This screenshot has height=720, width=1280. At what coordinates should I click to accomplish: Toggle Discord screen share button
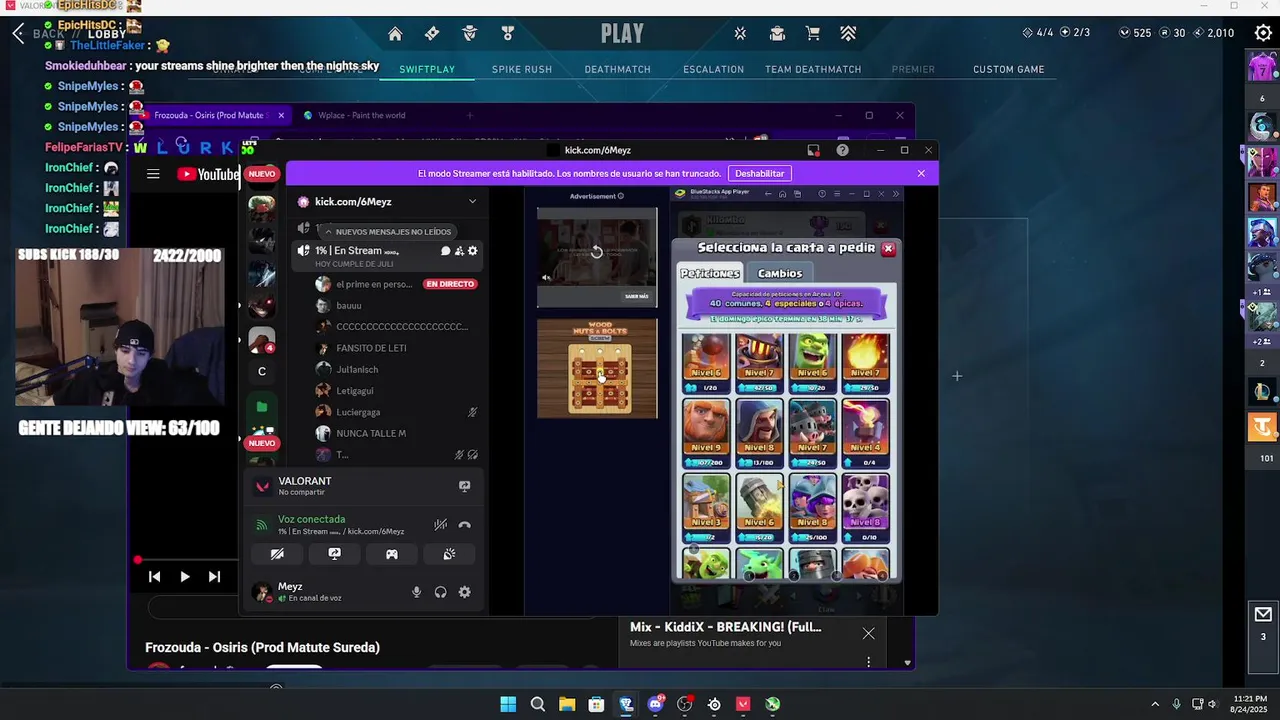335,554
